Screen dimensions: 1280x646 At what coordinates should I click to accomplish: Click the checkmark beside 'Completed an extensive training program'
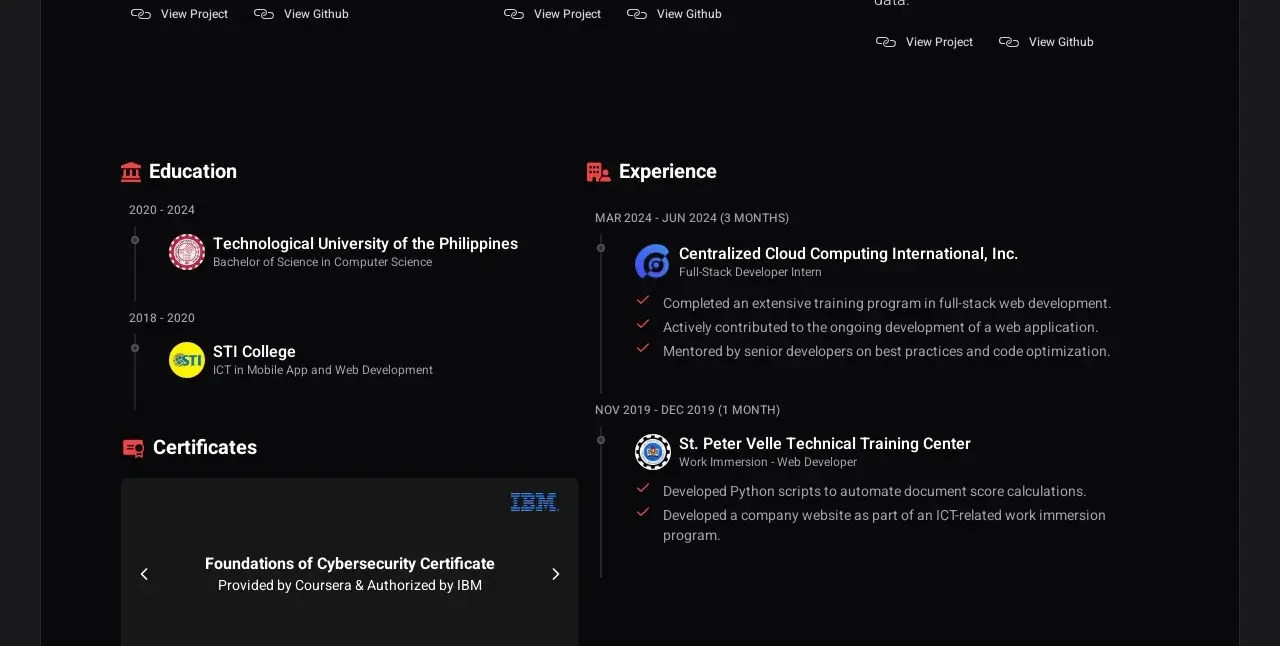pyautogui.click(x=643, y=300)
